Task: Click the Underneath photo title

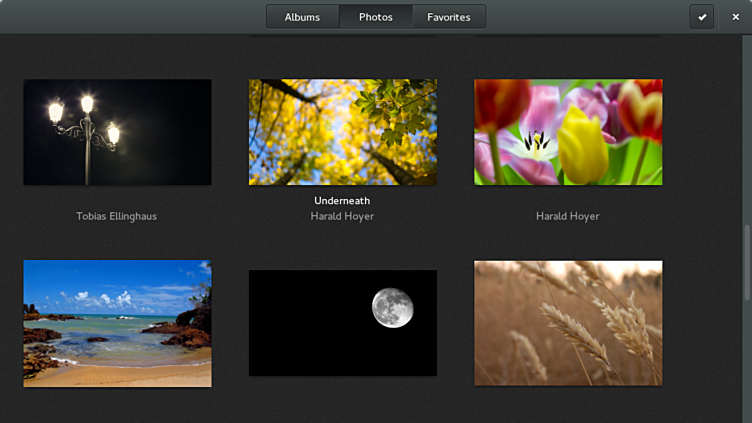Action: click(x=342, y=201)
